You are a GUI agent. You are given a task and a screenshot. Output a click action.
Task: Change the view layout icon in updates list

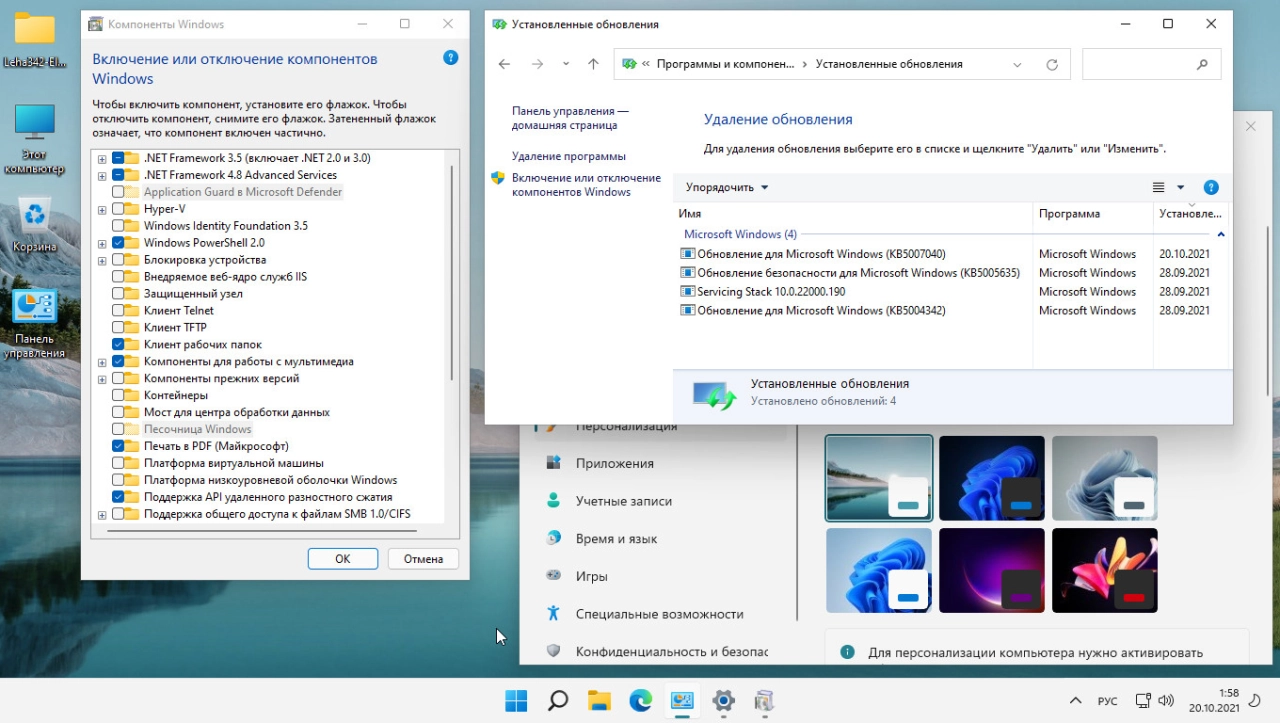click(1159, 187)
